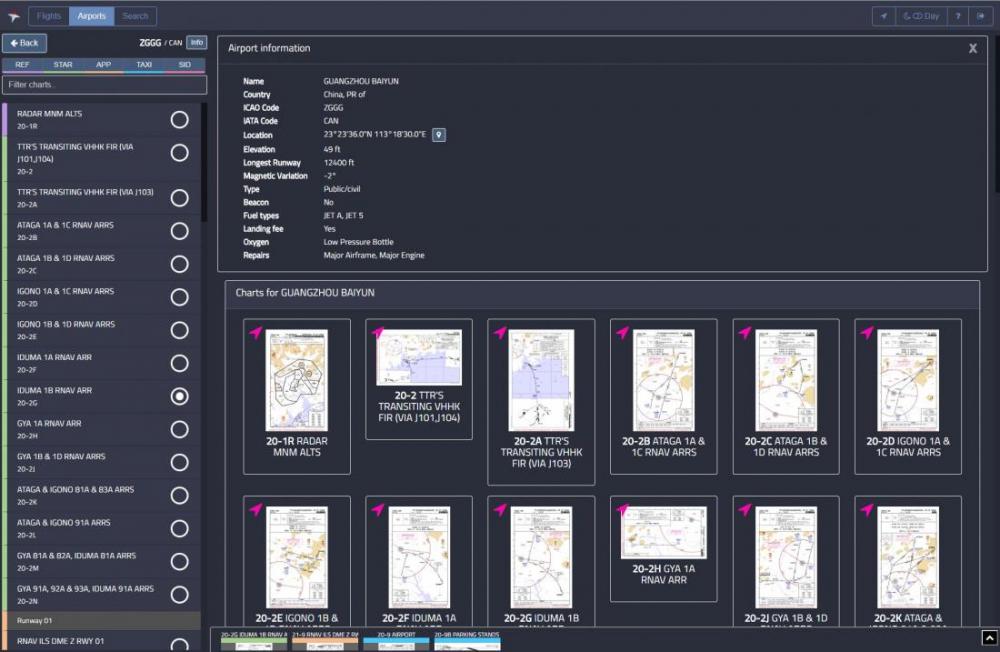Filter charts by STAR category
Screen dimensions: 1000x652
coord(63,65)
